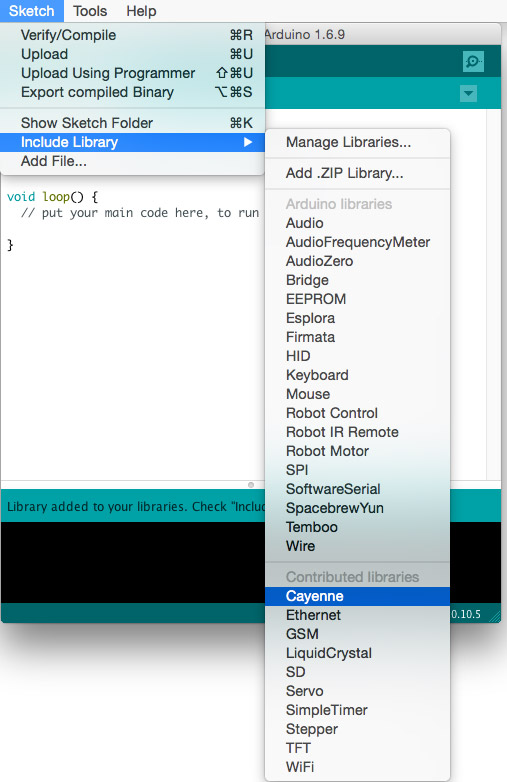Include the TFT library
This screenshot has height=782, width=507.
[357, 748]
